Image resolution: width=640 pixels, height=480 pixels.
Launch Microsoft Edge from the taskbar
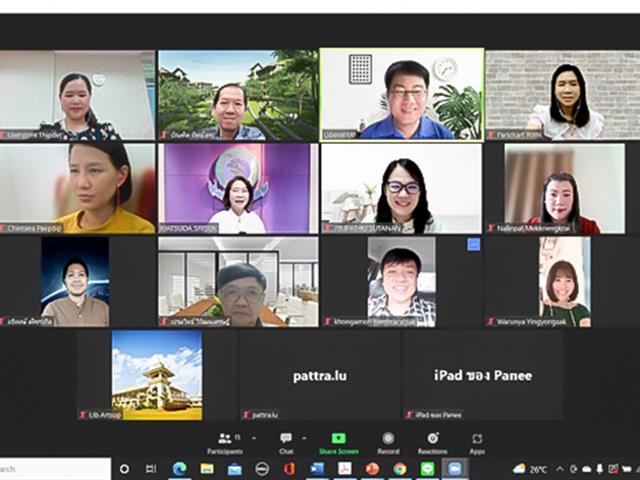pos(179,469)
